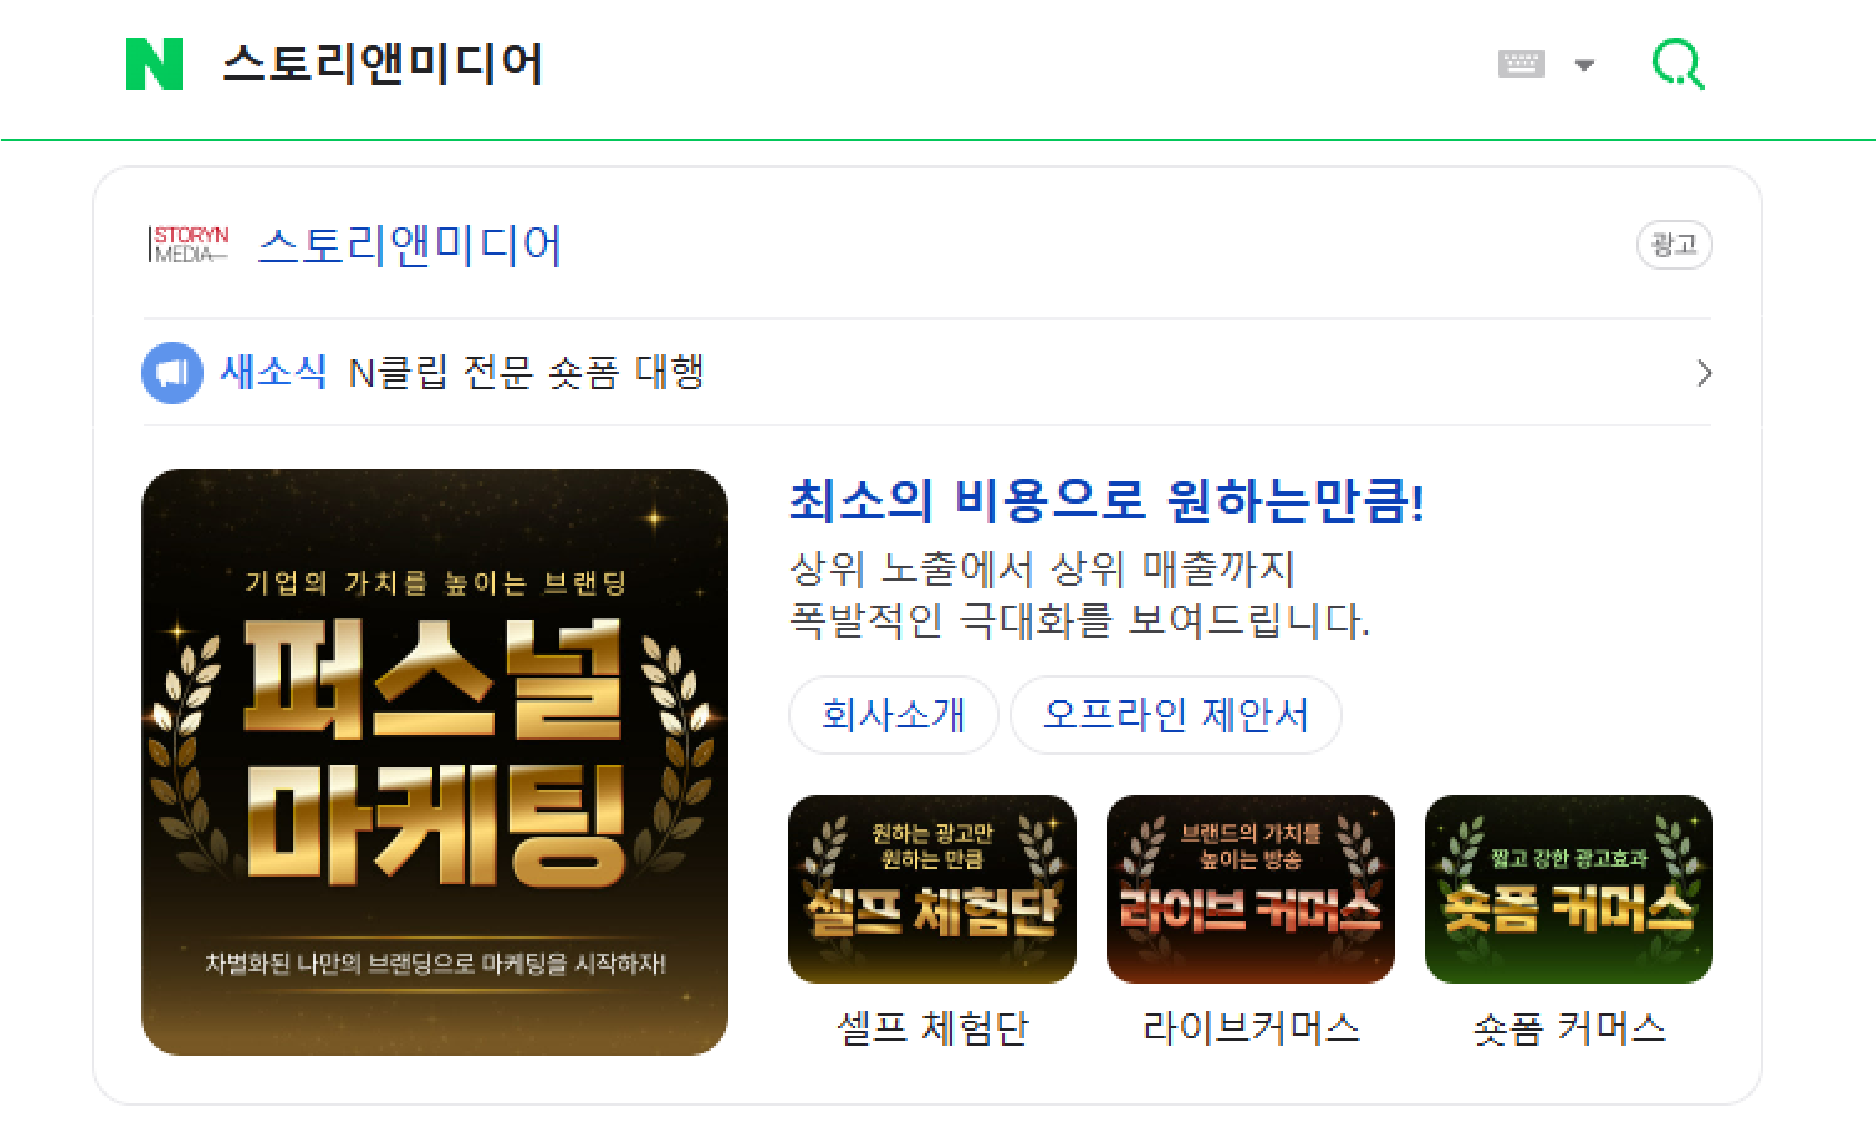Screen dimensions: 1876x1127
Task: Click the 퍼스널 마케팅 large banner image
Action: 435,762
